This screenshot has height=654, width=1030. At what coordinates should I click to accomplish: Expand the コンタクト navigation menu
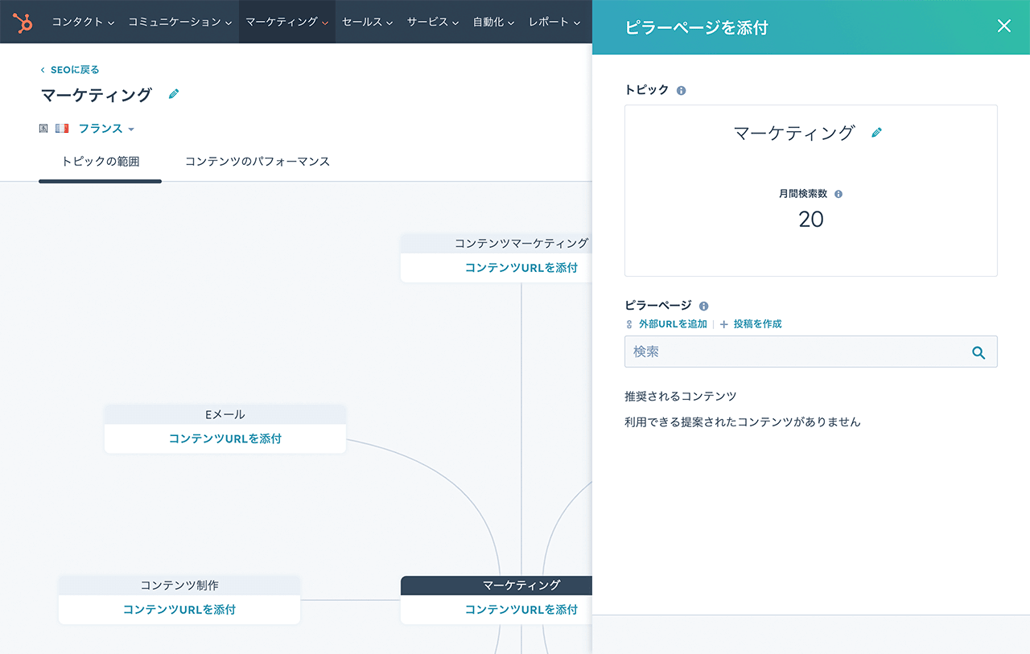tap(83, 22)
